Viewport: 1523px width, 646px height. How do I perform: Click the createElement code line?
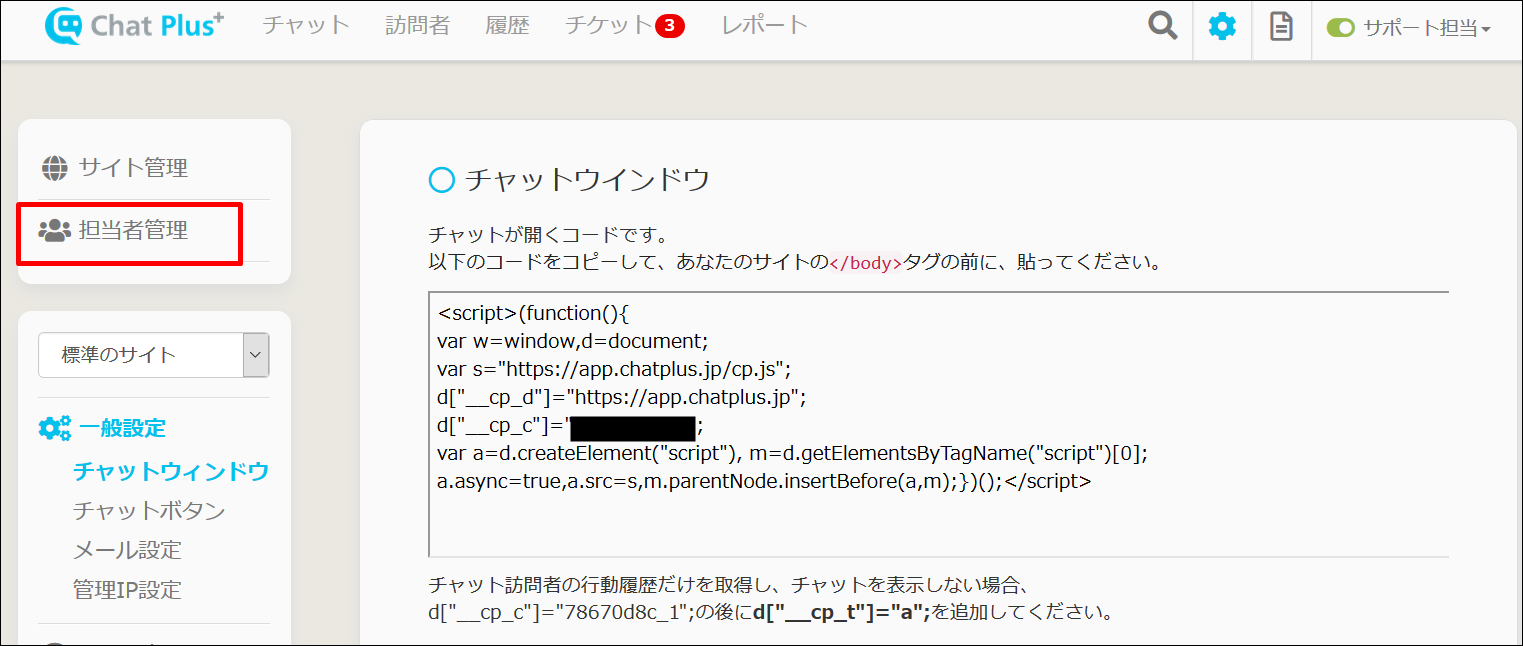(792, 453)
